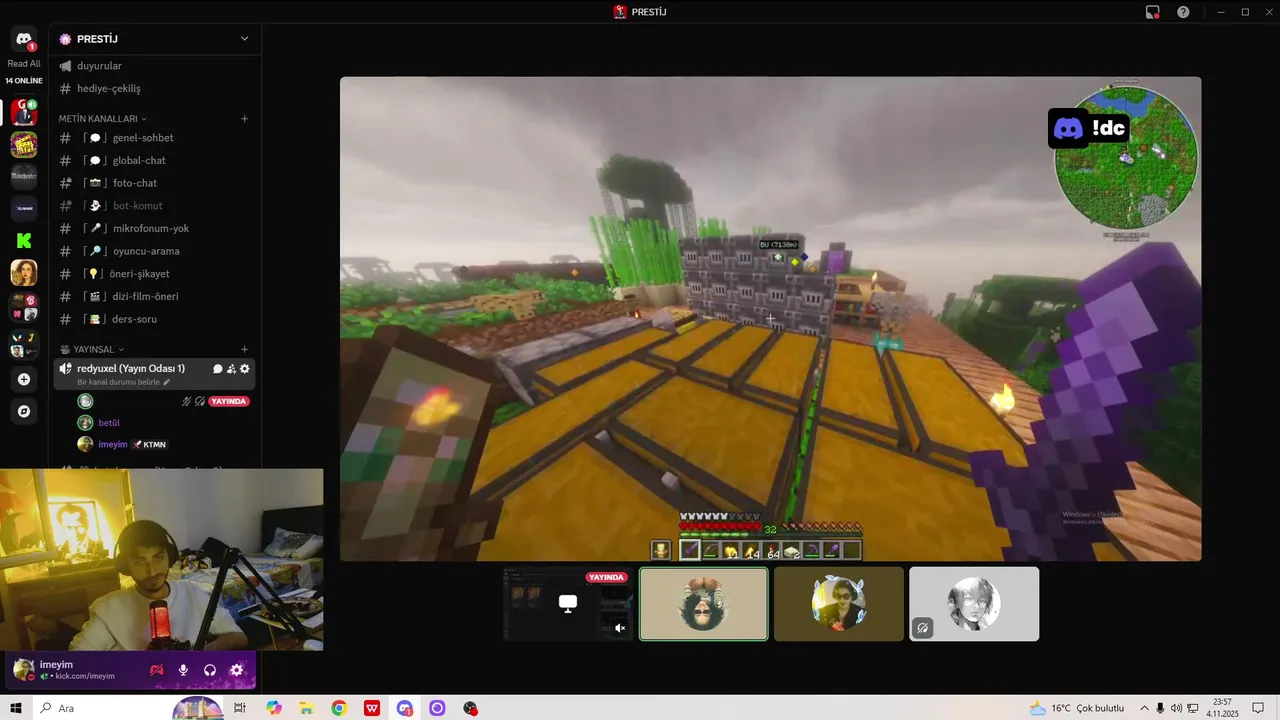Open Discord taskbar icon
1280x720 pixels.
point(405,708)
